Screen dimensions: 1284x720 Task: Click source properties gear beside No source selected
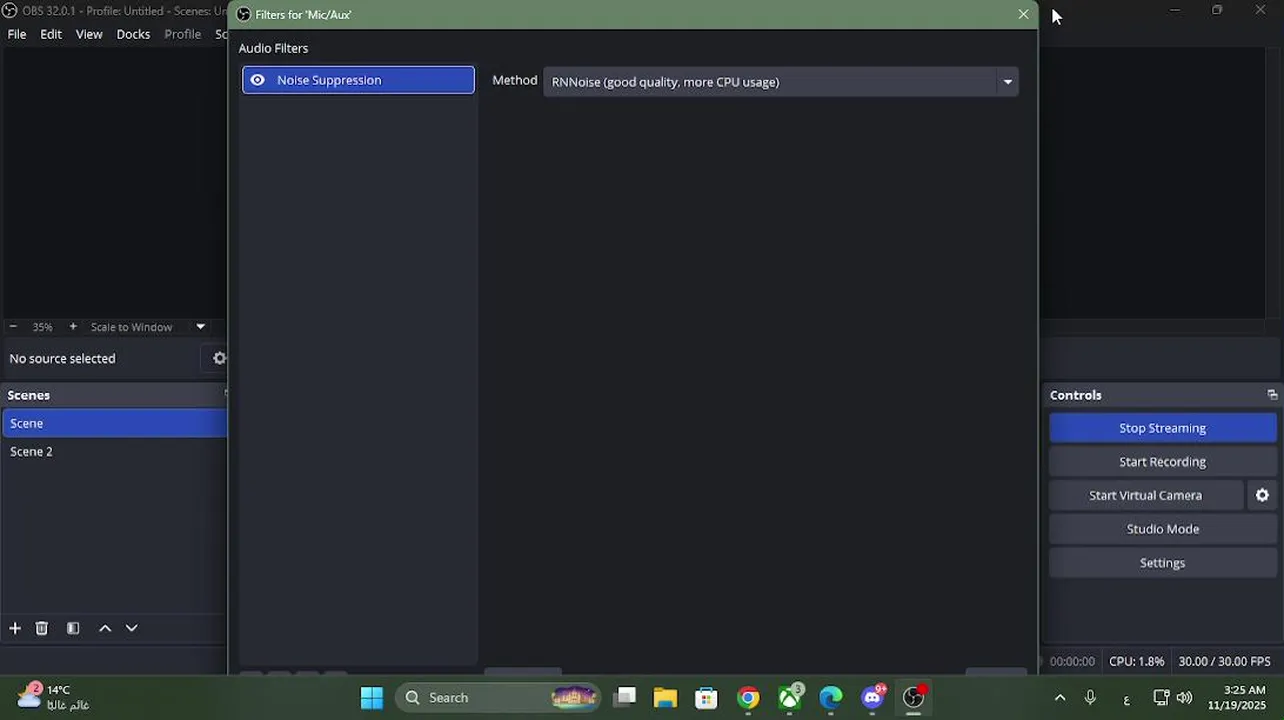click(x=219, y=358)
